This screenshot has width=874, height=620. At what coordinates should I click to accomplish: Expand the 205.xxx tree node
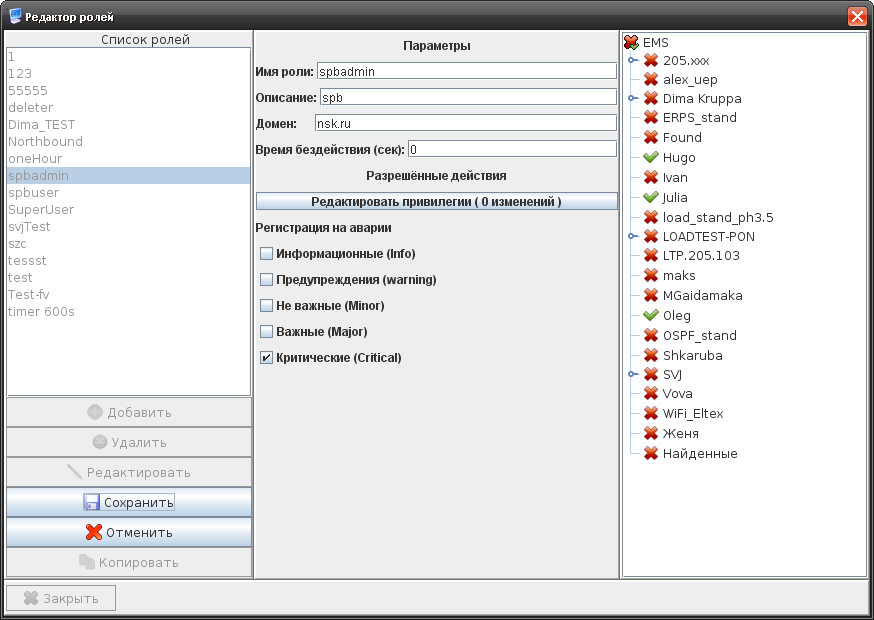(632, 60)
